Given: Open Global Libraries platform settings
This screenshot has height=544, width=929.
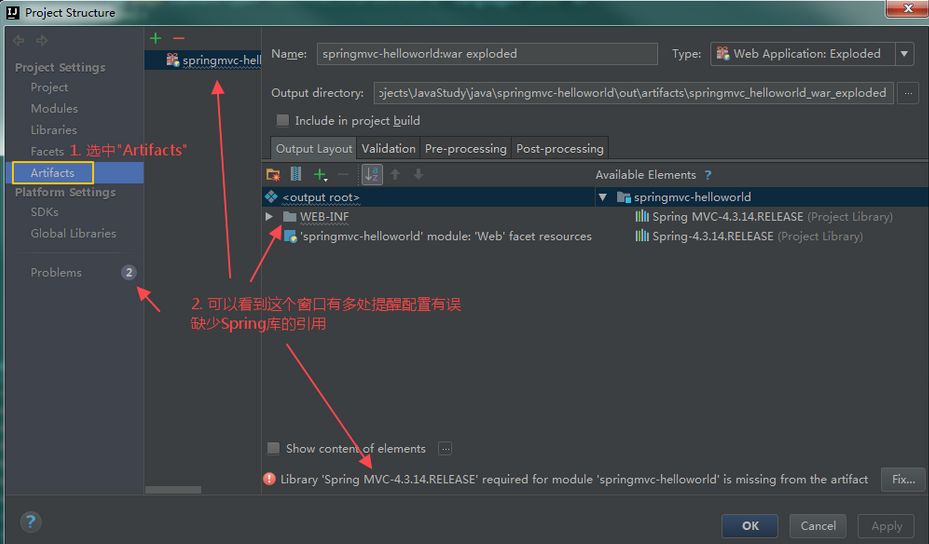Looking at the screenshot, I should click(x=73, y=233).
